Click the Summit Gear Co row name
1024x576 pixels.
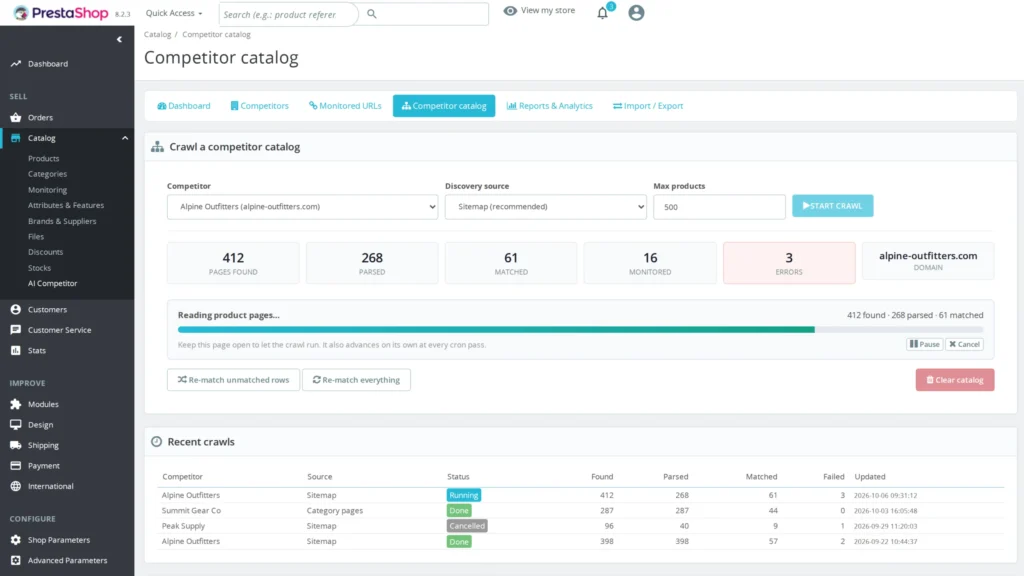pos(191,510)
